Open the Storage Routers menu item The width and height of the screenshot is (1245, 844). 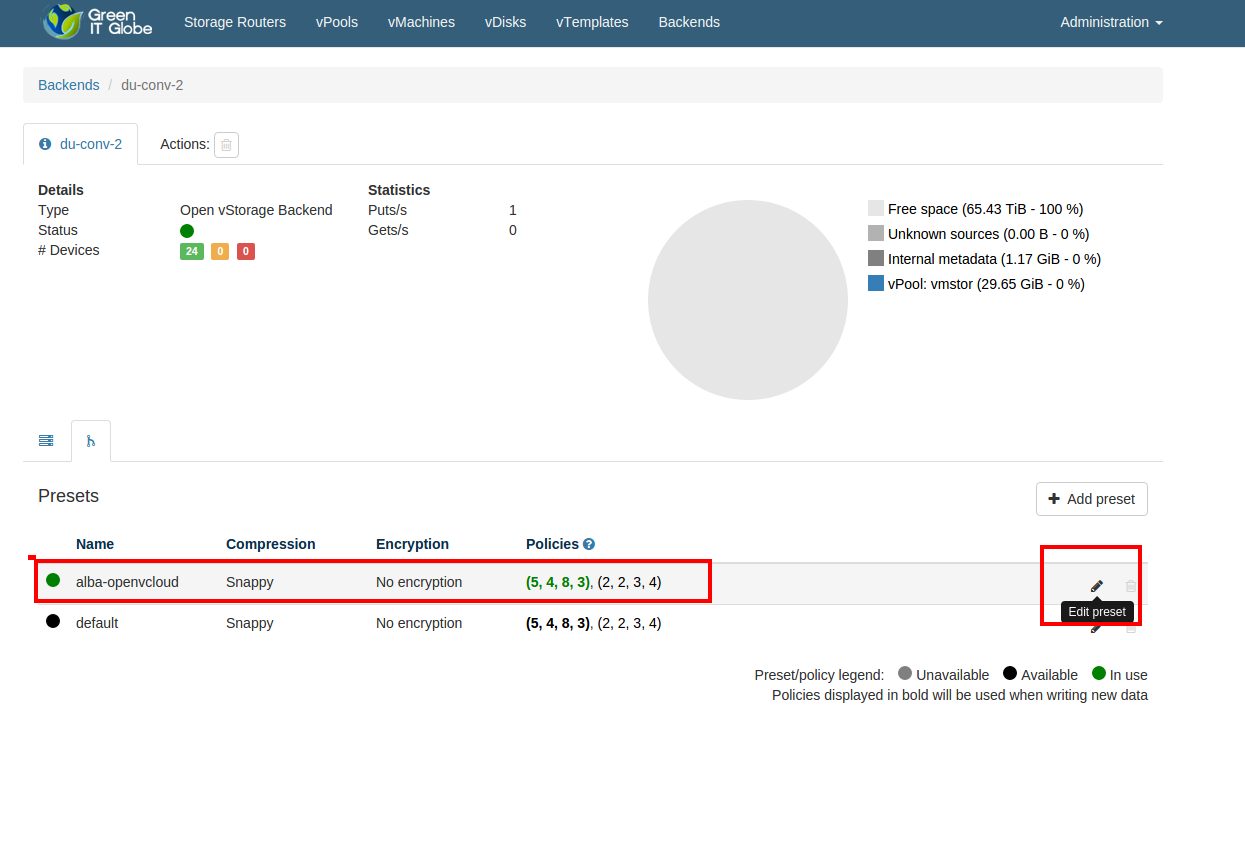(234, 22)
